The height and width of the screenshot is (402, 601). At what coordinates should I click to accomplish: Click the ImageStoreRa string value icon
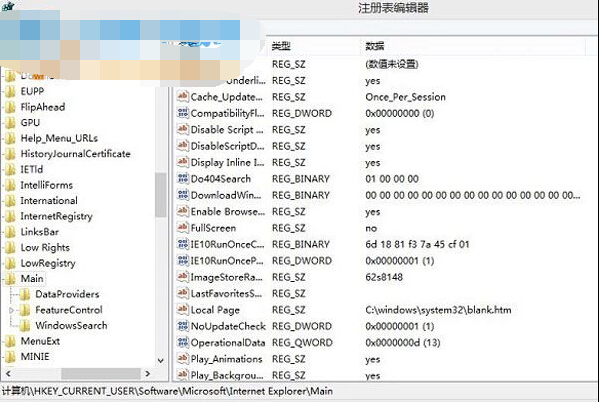183,277
